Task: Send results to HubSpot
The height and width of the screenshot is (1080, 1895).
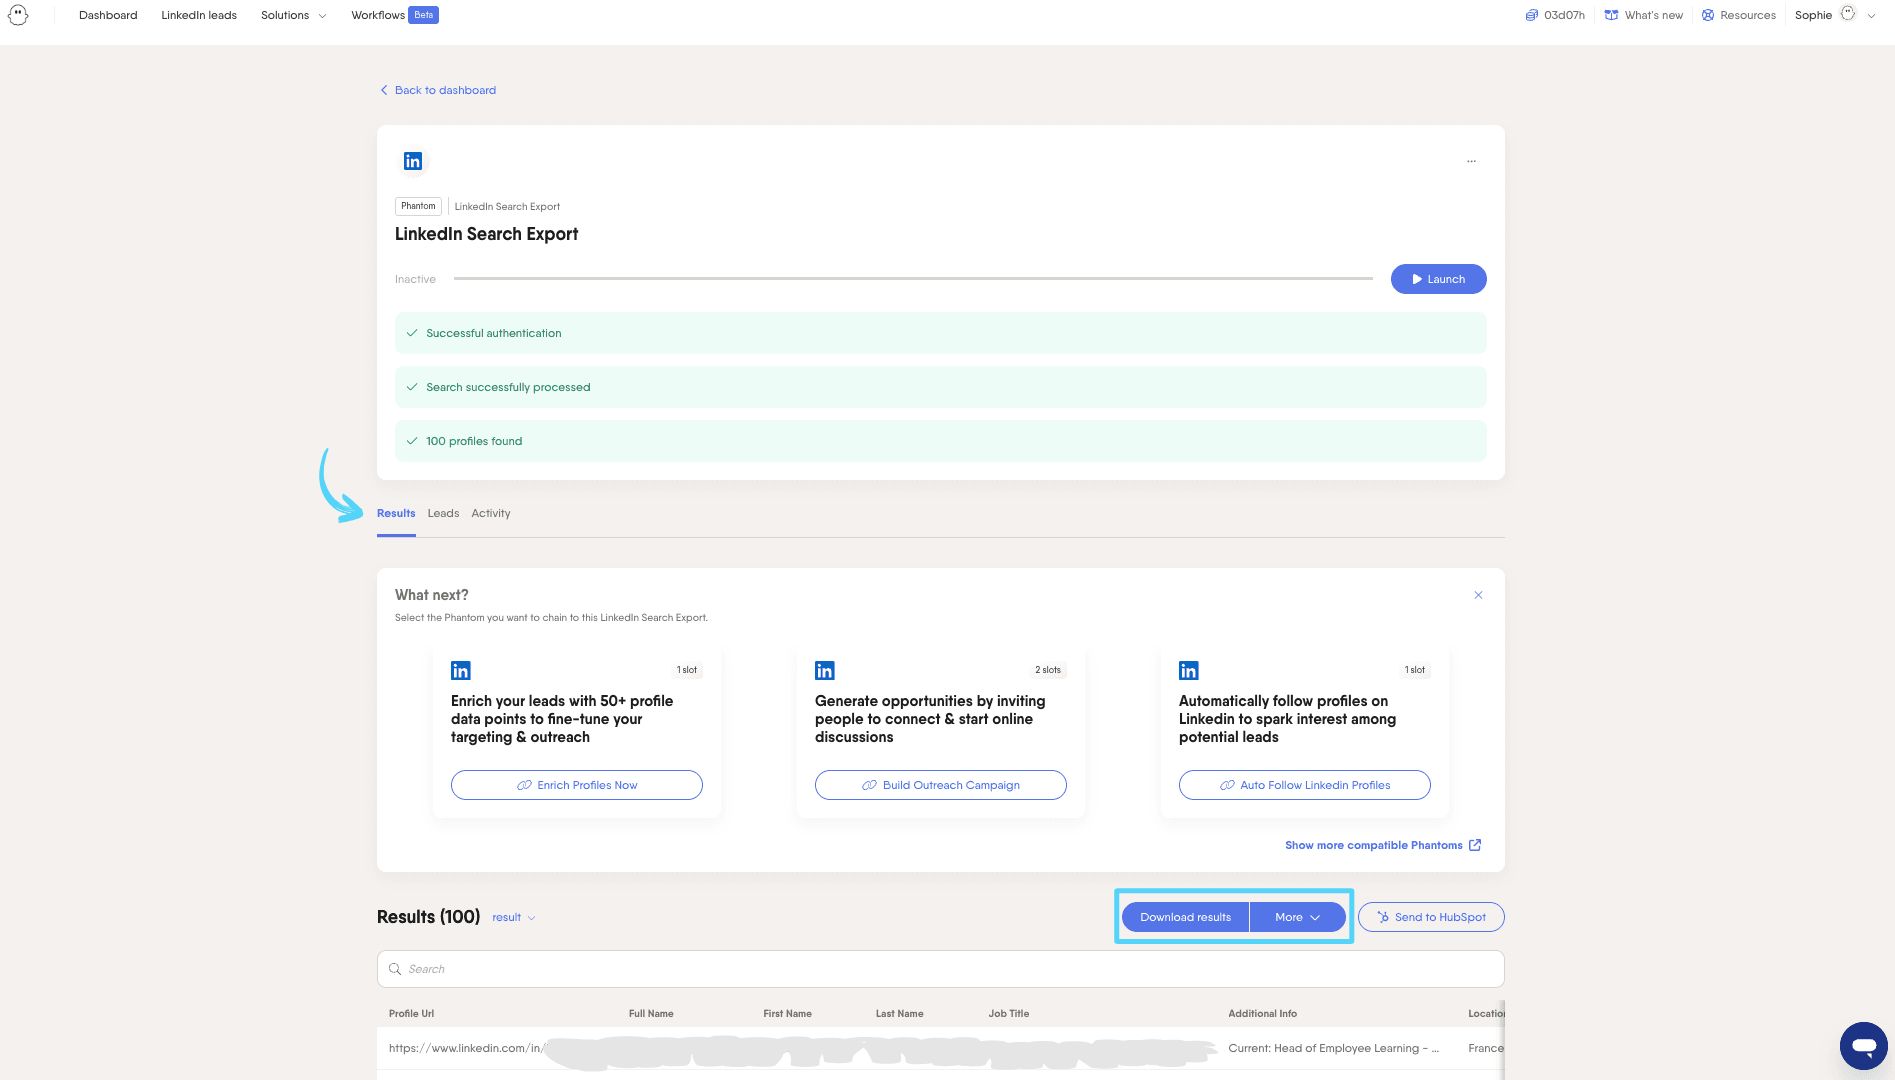Action: tap(1431, 917)
